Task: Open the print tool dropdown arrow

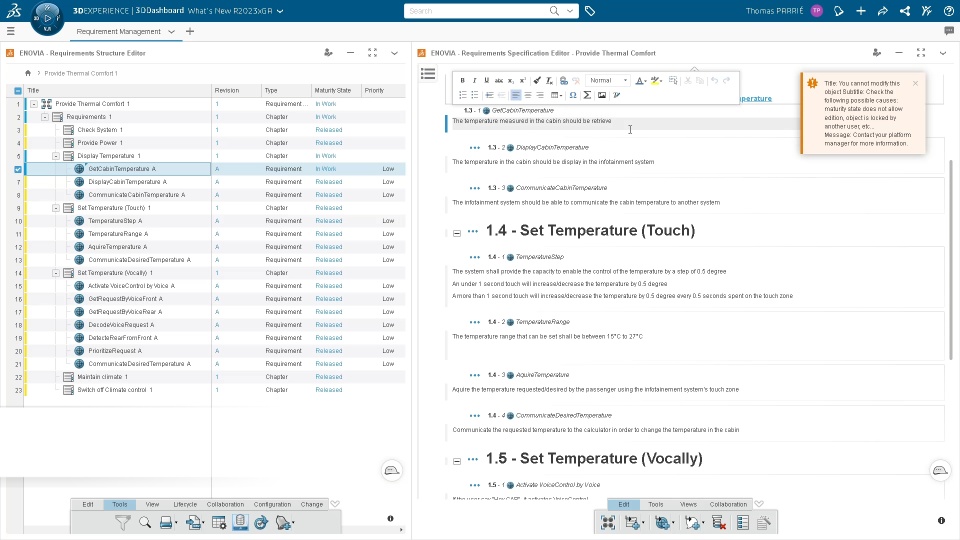Action: coord(176,523)
